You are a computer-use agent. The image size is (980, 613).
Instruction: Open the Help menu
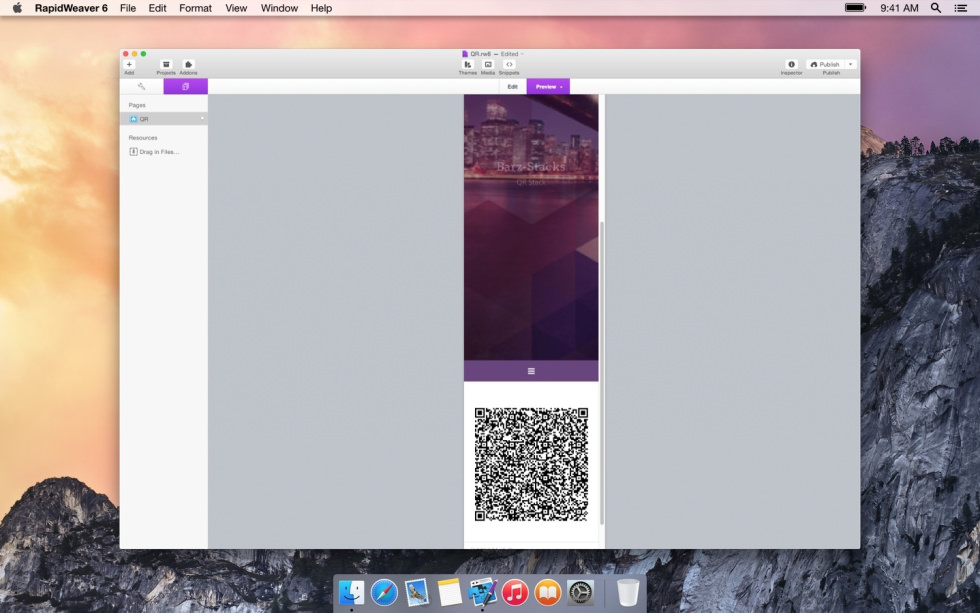click(321, 8)
